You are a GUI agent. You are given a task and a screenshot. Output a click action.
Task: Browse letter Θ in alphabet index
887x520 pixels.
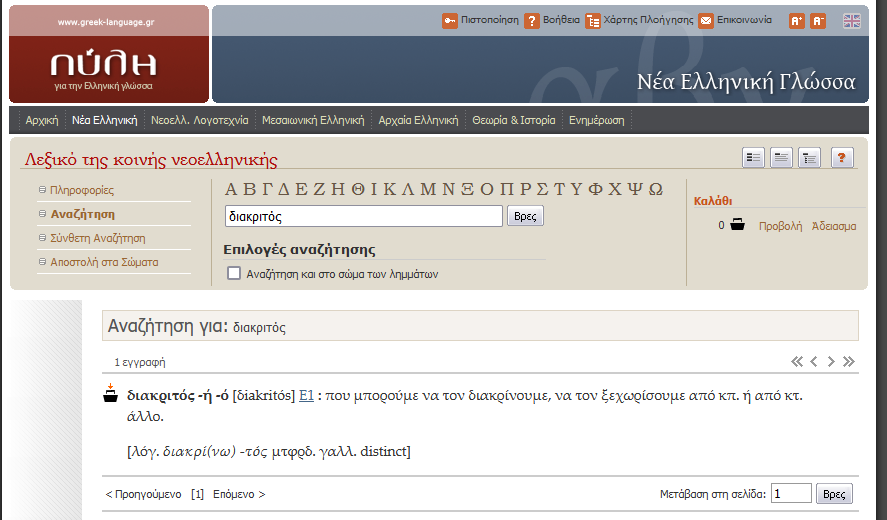click(358, 189)
